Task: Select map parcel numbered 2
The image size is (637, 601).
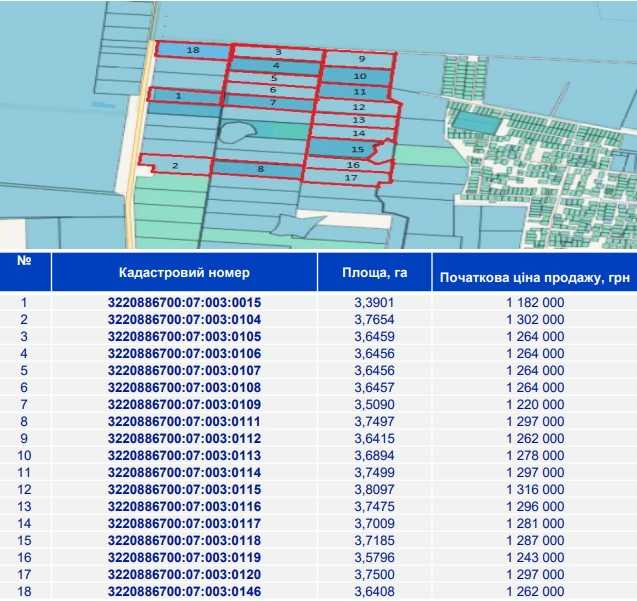Action: click(175, 165)
